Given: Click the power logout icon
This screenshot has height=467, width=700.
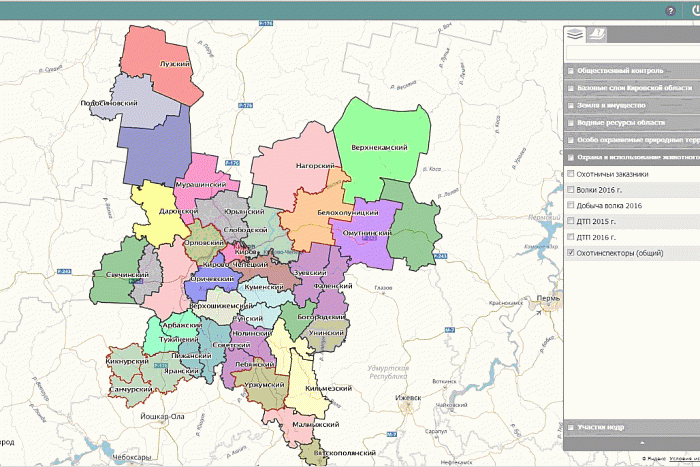Looking at the screenshot, I should tap(696, 11).
